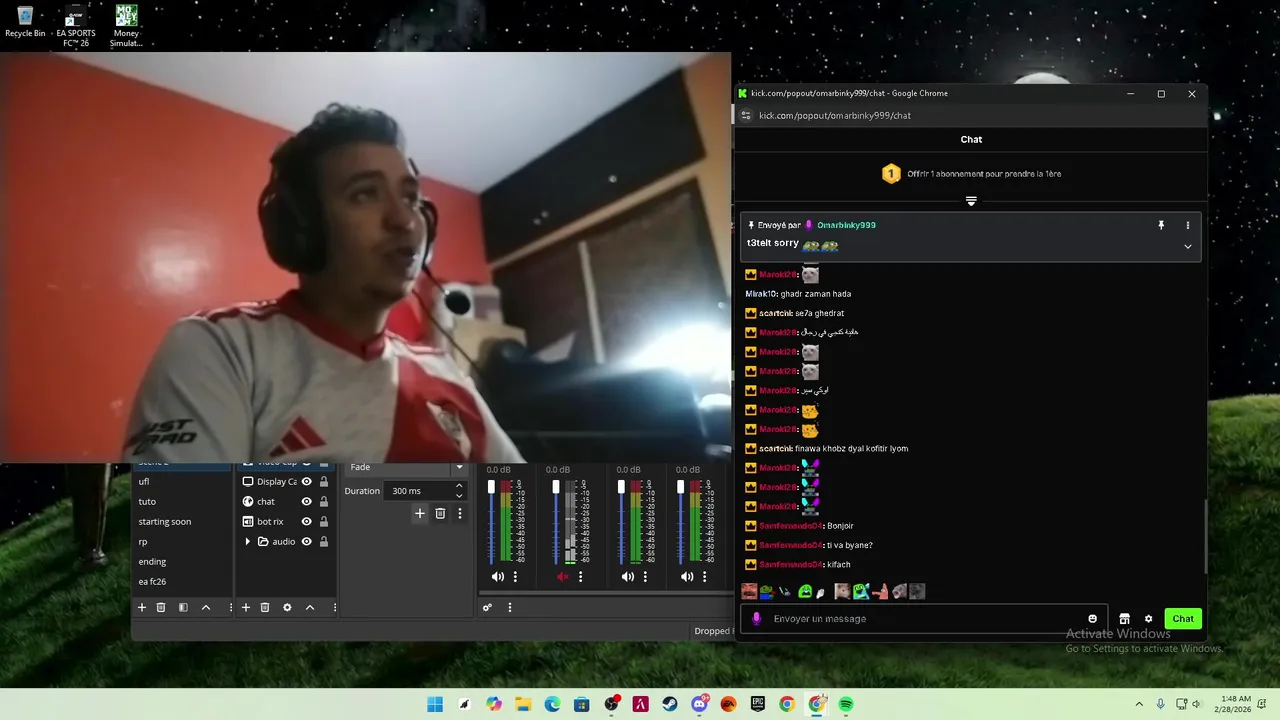The height and width of the screenshot is (720, 1280).
Task: Expand the audio source group
Action: [248, 541]
